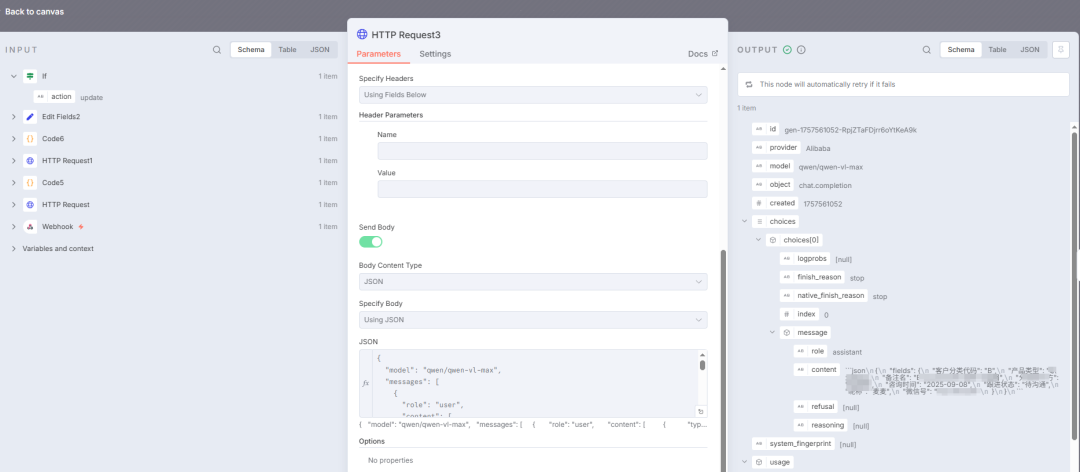The width and height of the screenshot is (1080, 472).
Task: Click the Edit Fields2 pencil icon
Action: 30,117
